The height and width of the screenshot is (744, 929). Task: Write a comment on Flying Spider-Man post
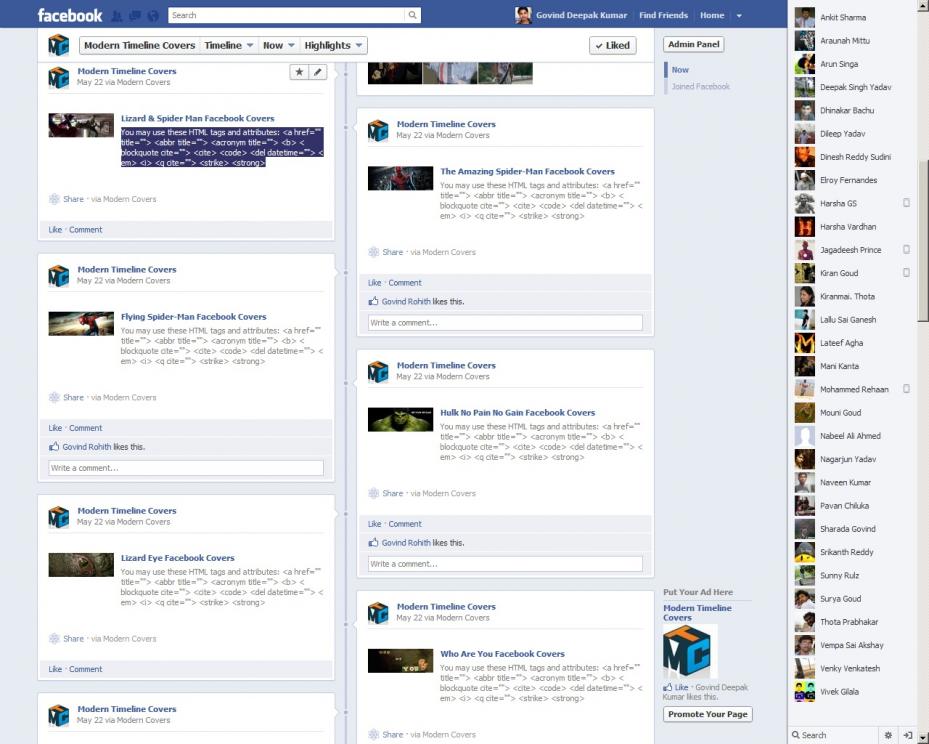point(185,468)
